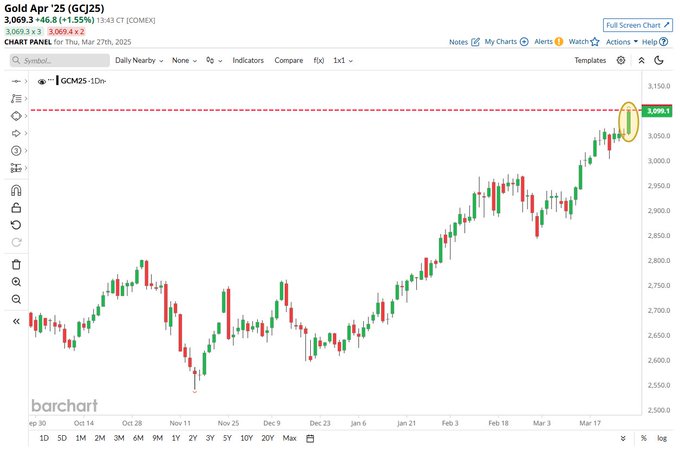680x452 pixels.
Task: Open the Actions dropdown
Action: pyautogui.click(x=622, y=42)
